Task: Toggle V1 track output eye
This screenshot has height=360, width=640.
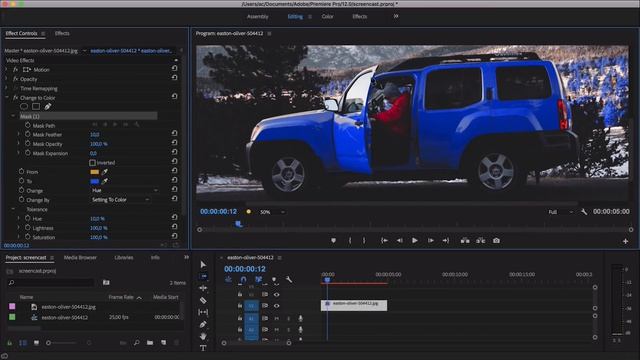Action: coord(277,306)
